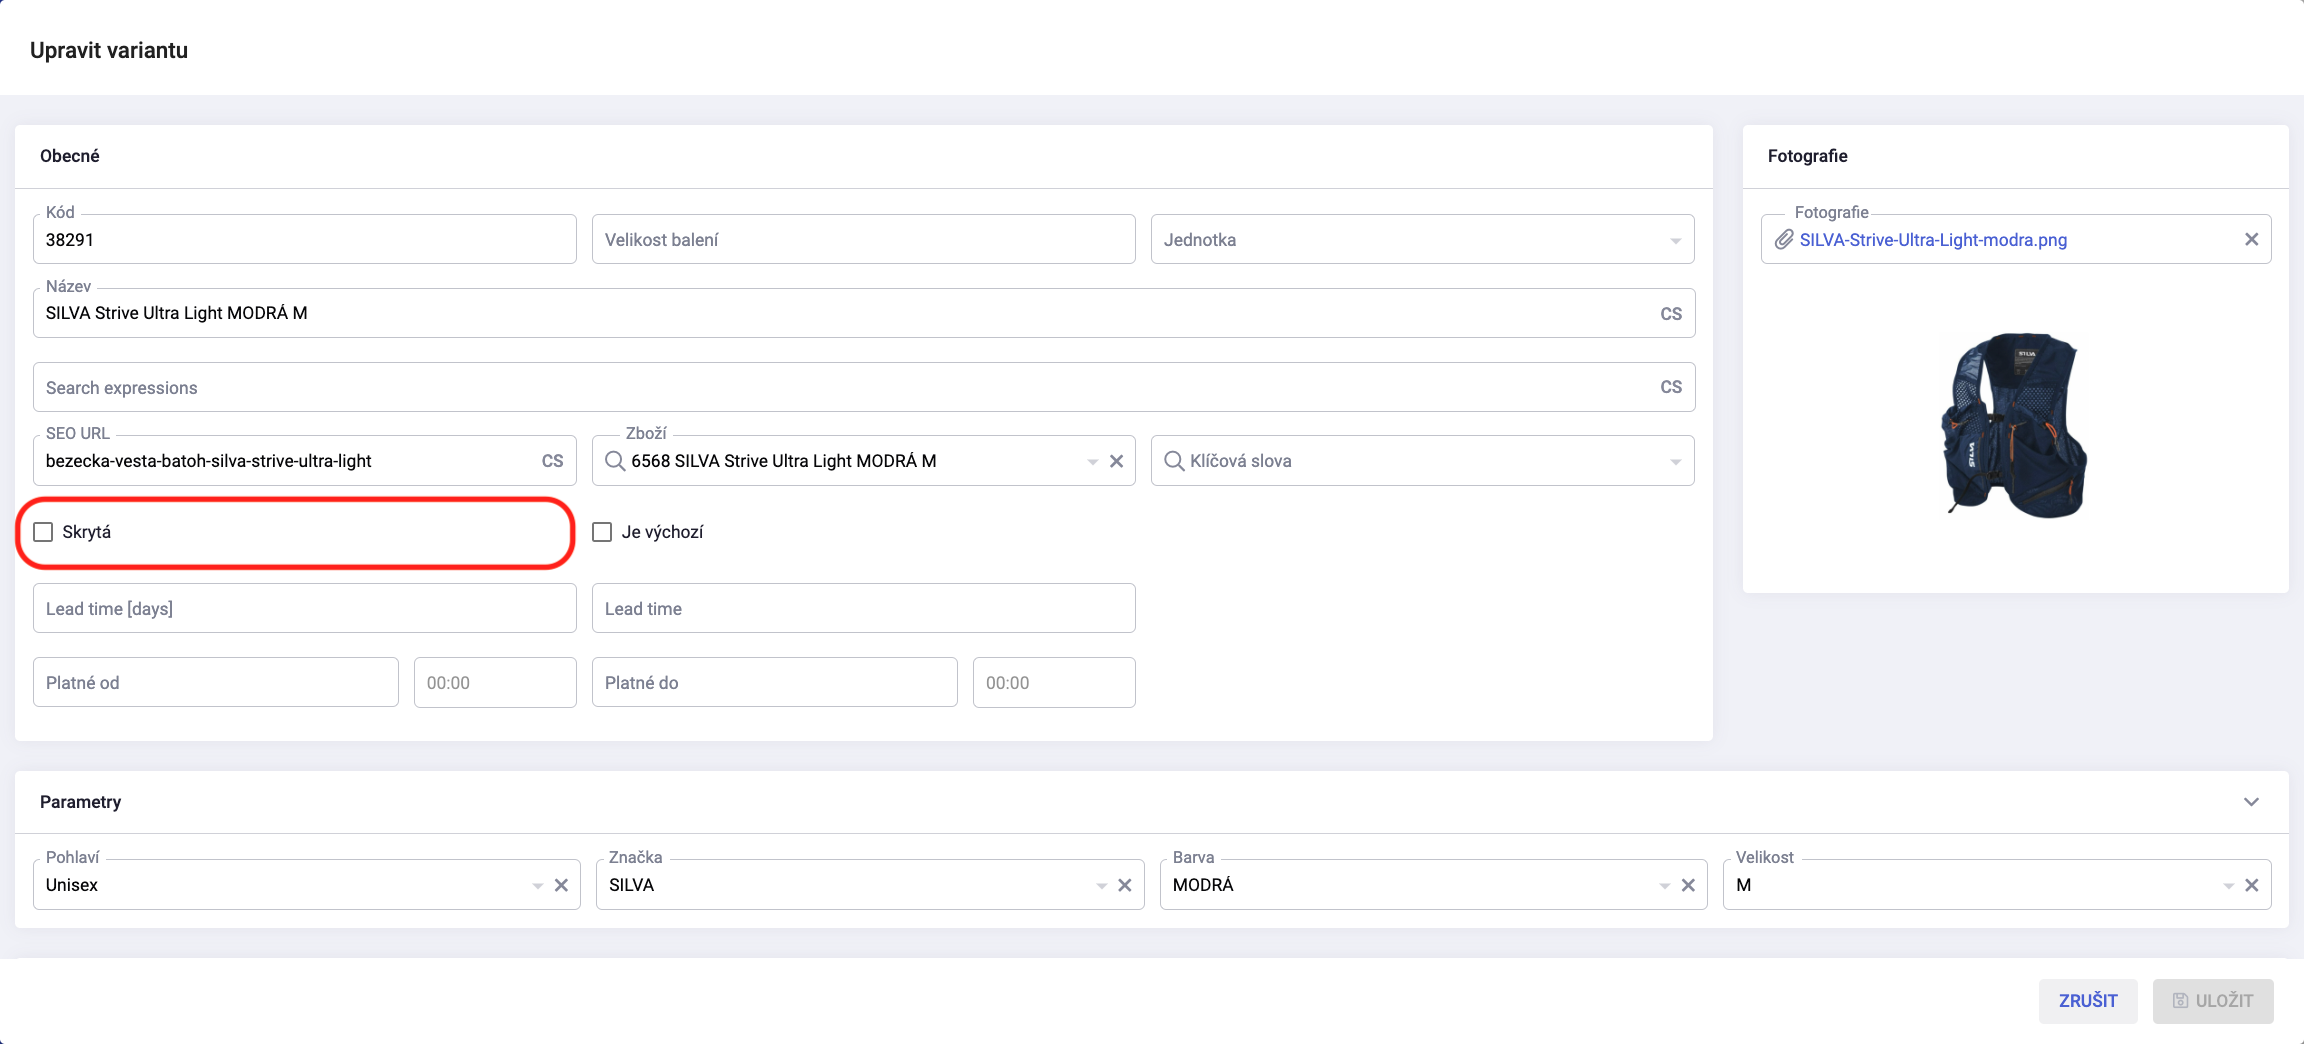Click the time field next to Platné od
2304x1044 pixels.
coord(495,683)
